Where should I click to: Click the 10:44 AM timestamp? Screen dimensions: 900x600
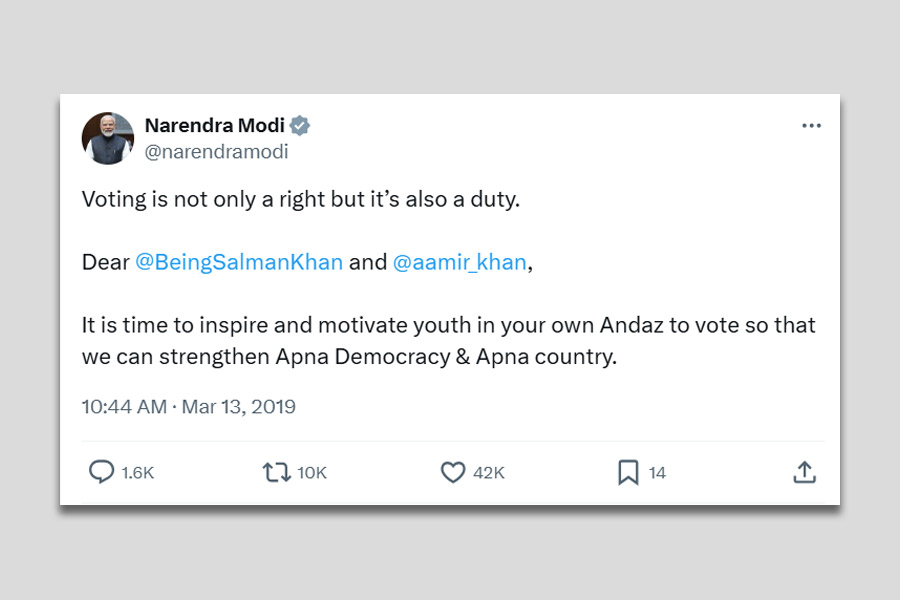tap(124, 407)
